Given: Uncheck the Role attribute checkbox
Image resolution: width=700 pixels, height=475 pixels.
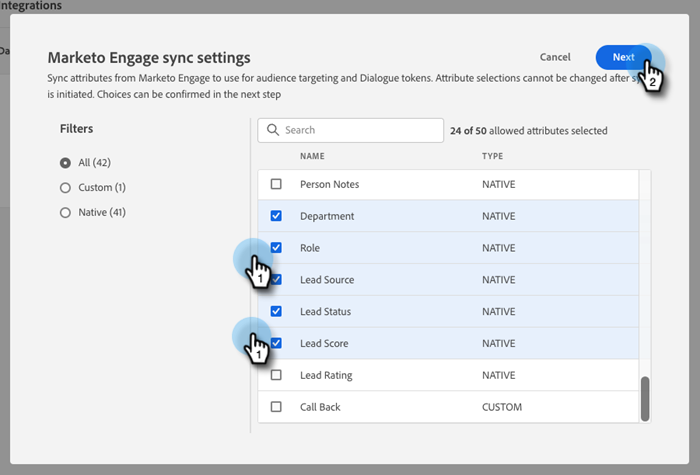Looking at the screenshot, I should pos(277,248).
